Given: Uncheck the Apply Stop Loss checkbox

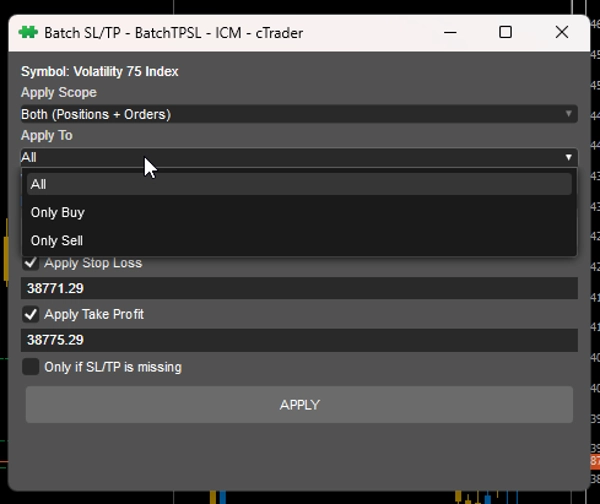Looking at the screenshot, I should click(31, 263).
